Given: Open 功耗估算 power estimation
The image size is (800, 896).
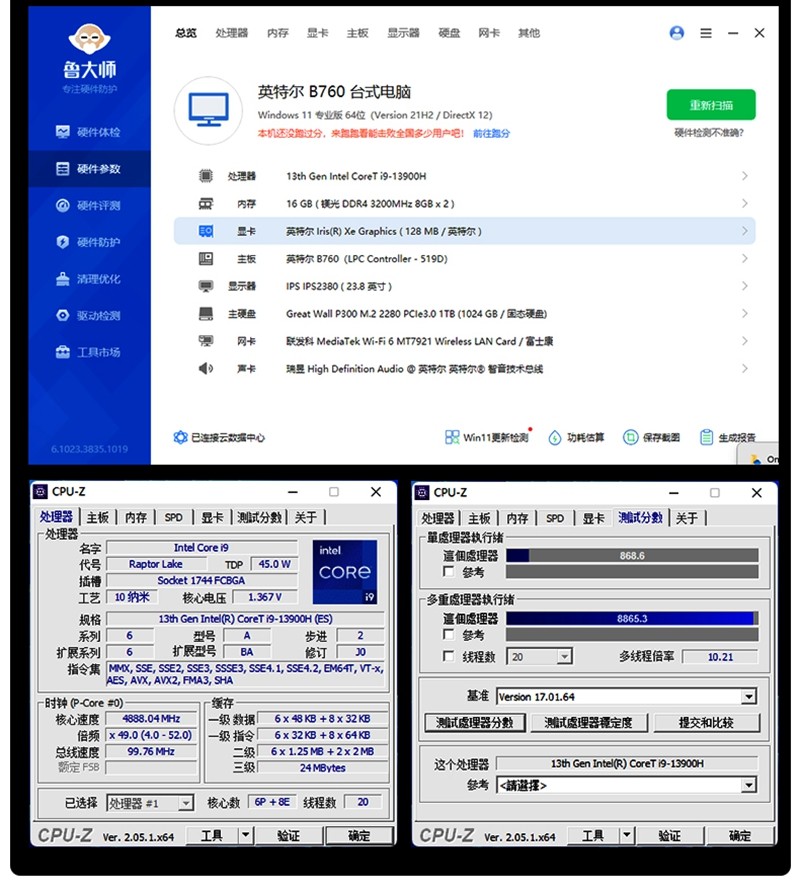Looking at the screenshot, I should coord(577,437).
